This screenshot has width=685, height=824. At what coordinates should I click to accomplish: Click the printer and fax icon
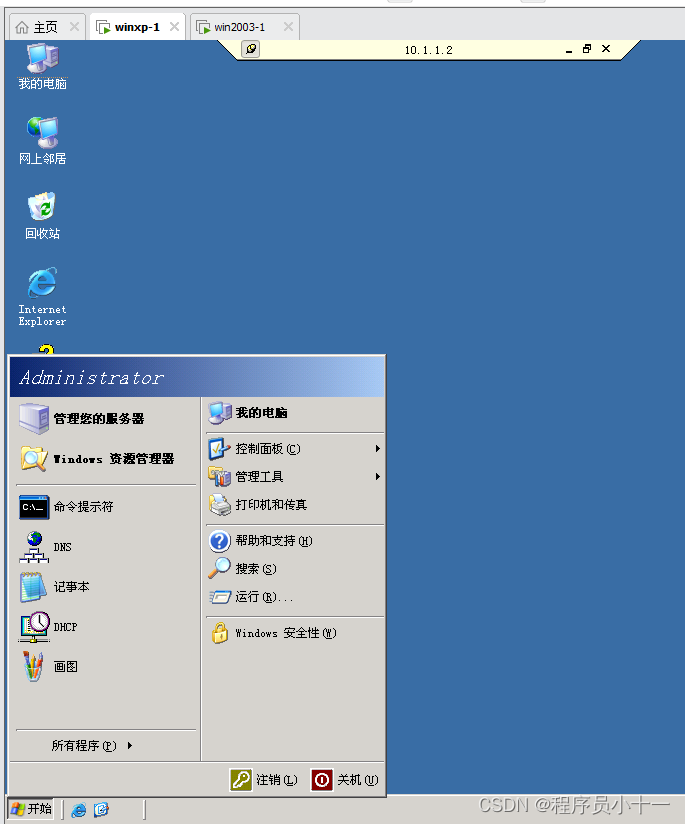[220, 504]
